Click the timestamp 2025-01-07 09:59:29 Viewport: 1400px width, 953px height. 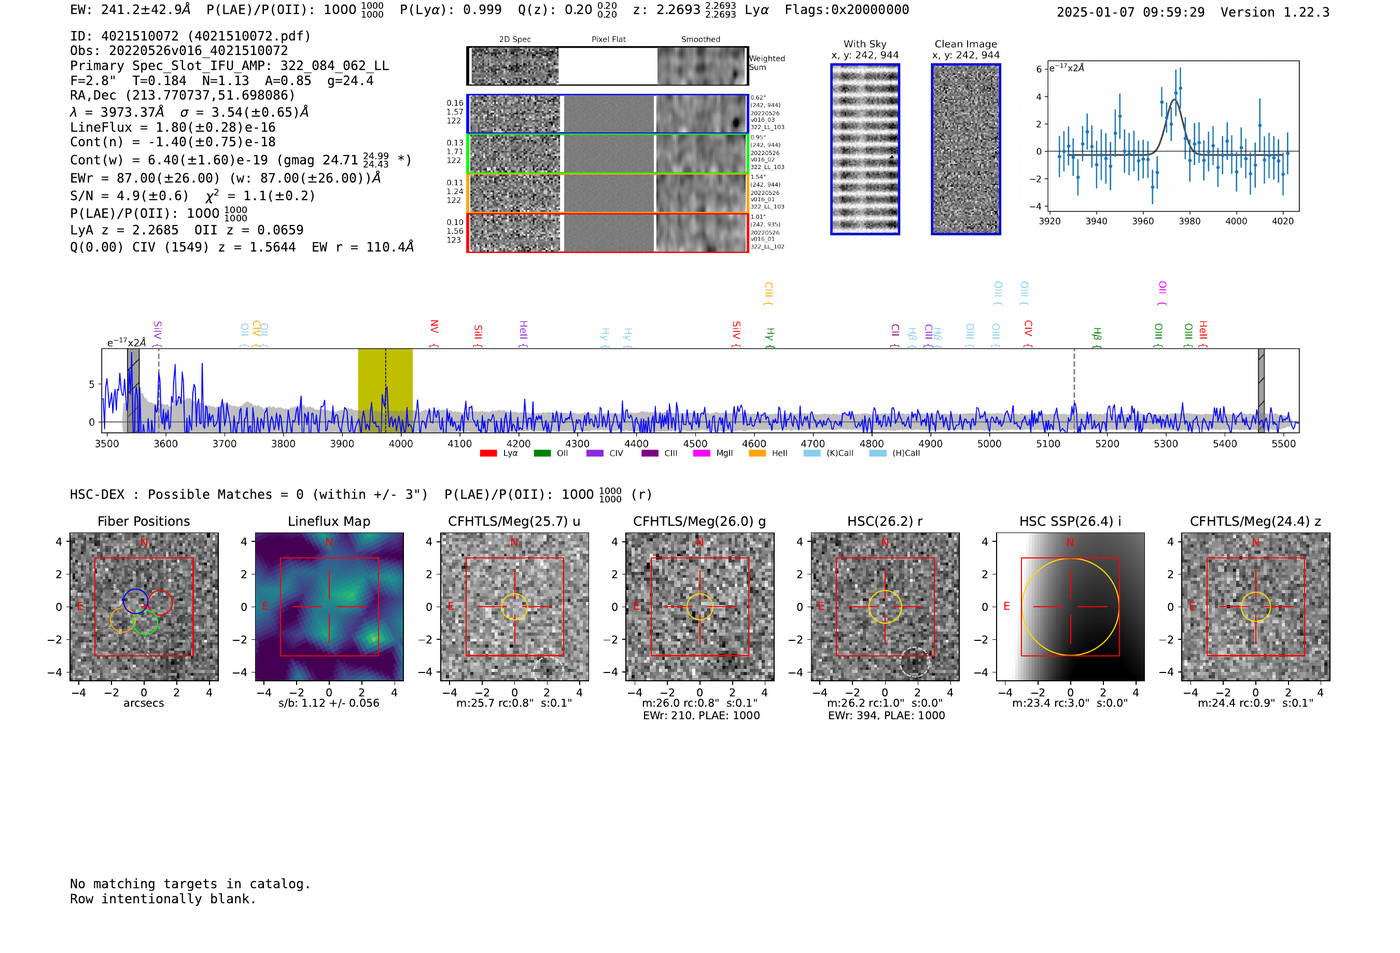pyautogui.click(x=1131, y=12)
